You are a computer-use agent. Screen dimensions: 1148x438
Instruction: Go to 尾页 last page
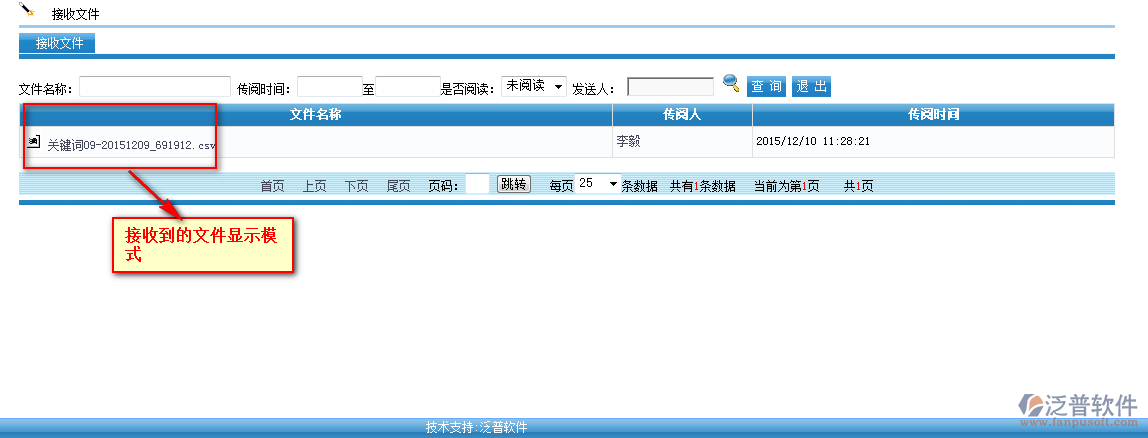[x=398, y=186]
